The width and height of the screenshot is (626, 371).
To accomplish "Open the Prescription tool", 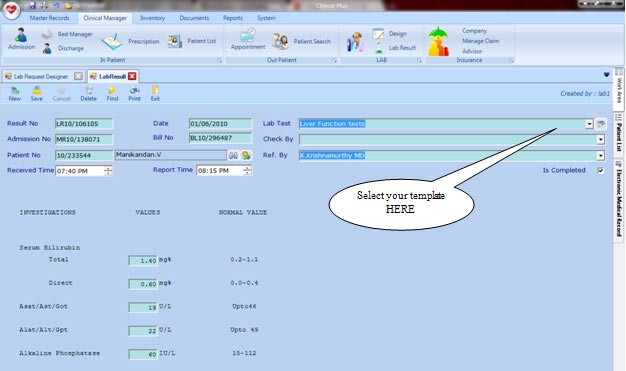I will pyautogui.click(x=130, y=41).
